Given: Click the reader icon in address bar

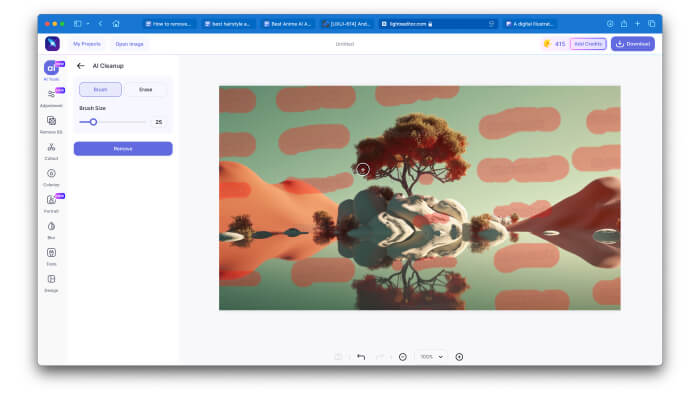Looking at the screenshot, I should (491, 24).
